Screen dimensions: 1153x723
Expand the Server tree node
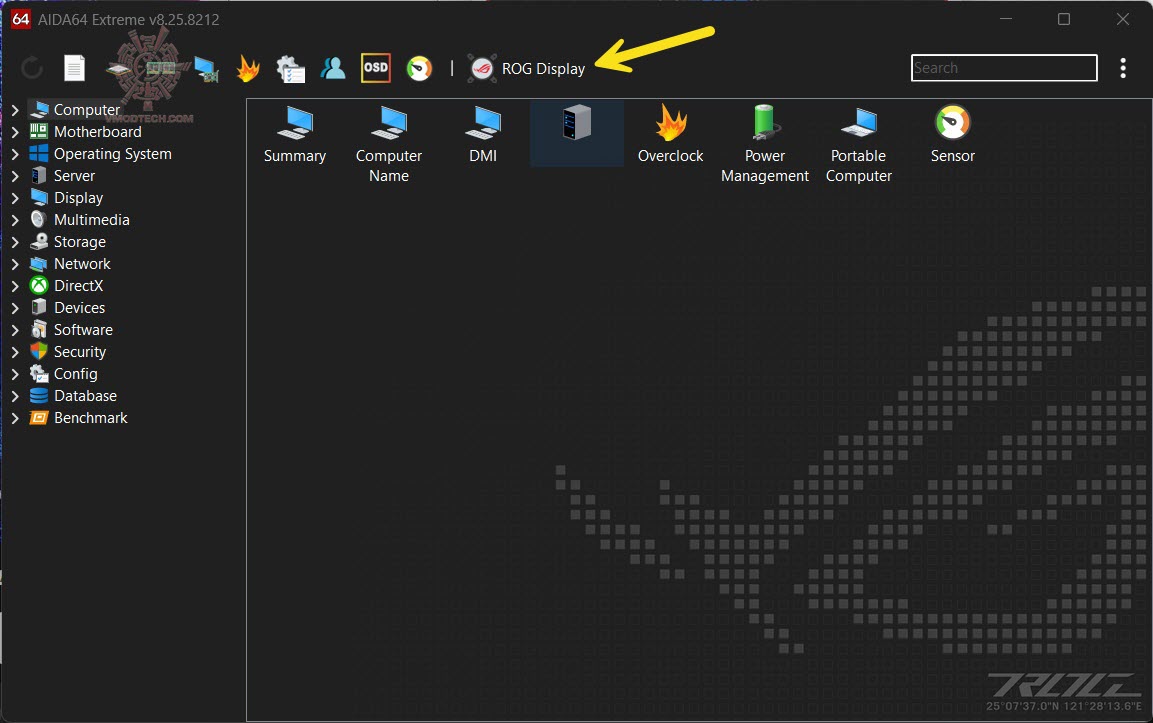[15, 177]
